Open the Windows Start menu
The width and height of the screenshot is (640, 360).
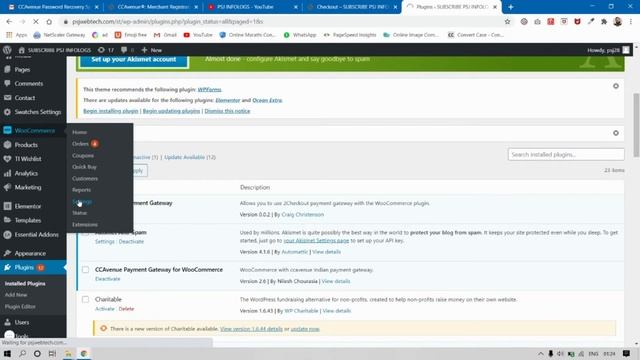point(7,353)
